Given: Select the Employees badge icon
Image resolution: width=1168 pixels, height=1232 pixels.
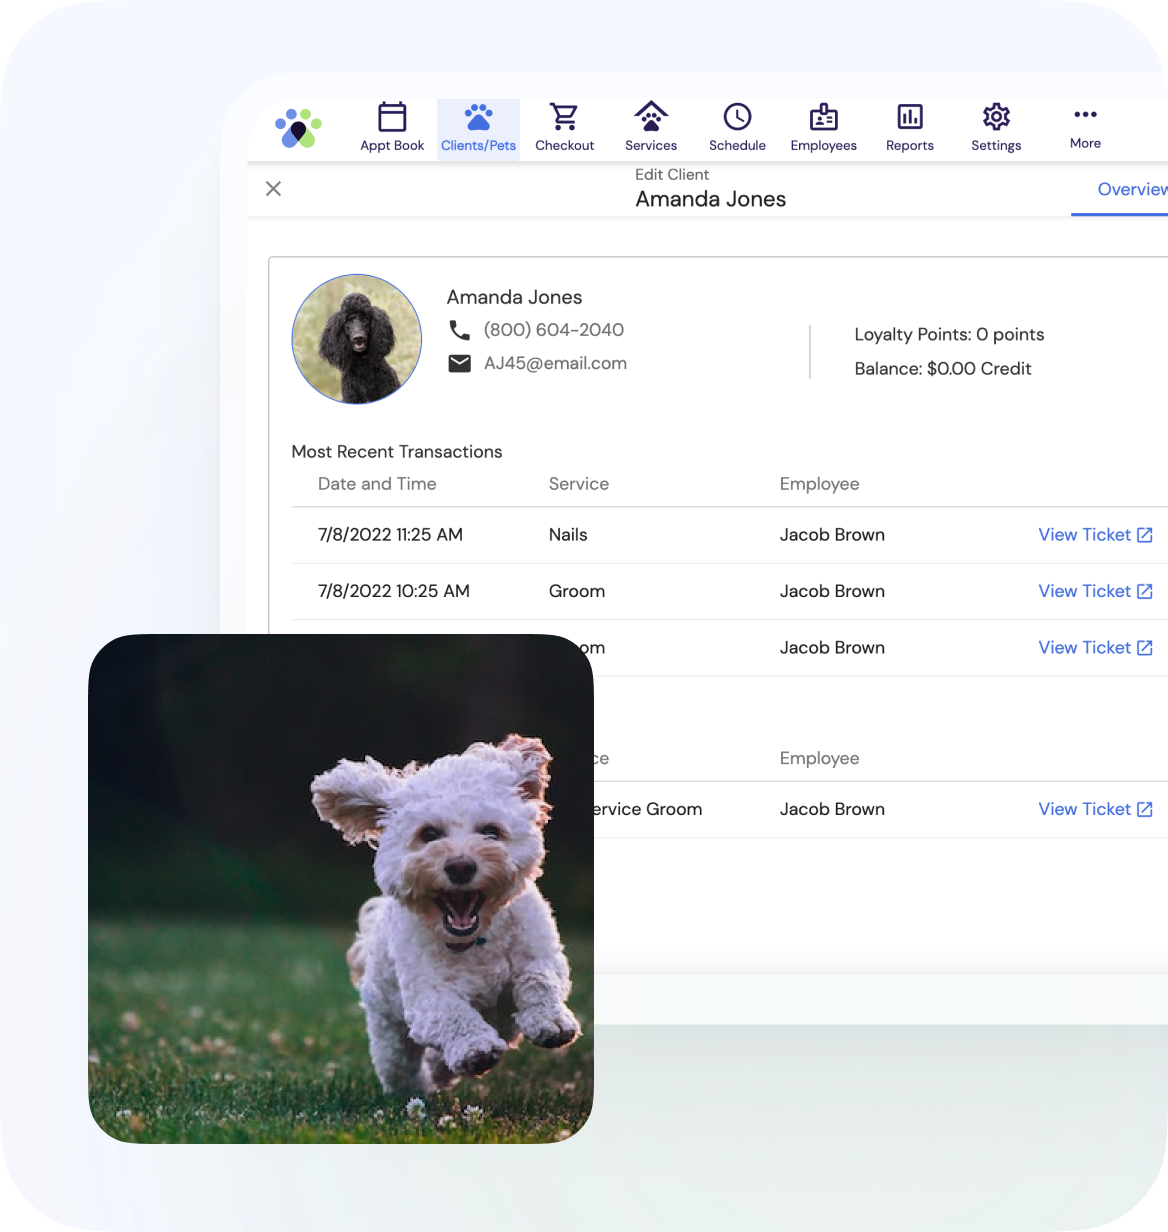Looking at the screenshot, I should tap(823, 116).
